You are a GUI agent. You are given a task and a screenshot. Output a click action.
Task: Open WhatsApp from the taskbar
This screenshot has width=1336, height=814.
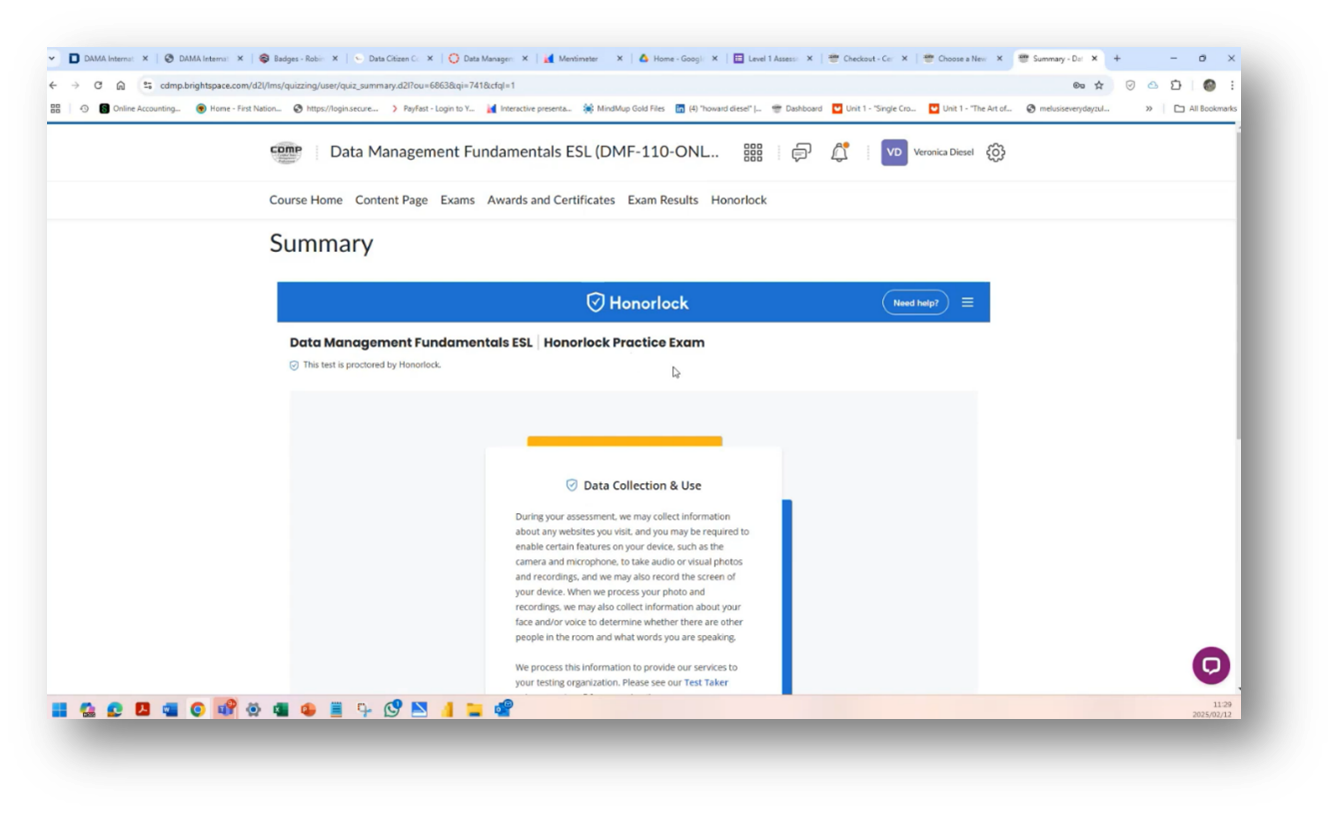click(x=392, y=709)
